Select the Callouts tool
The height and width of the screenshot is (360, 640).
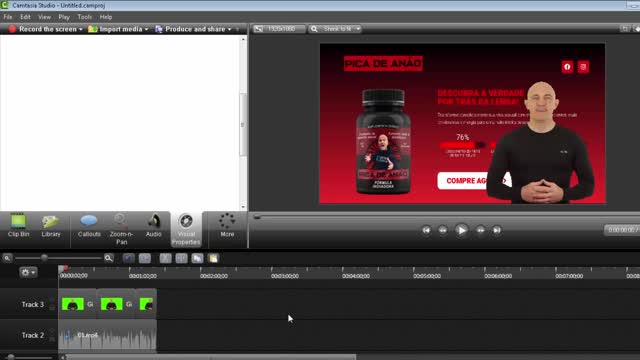pyautogui.click(x=89, y=225)
